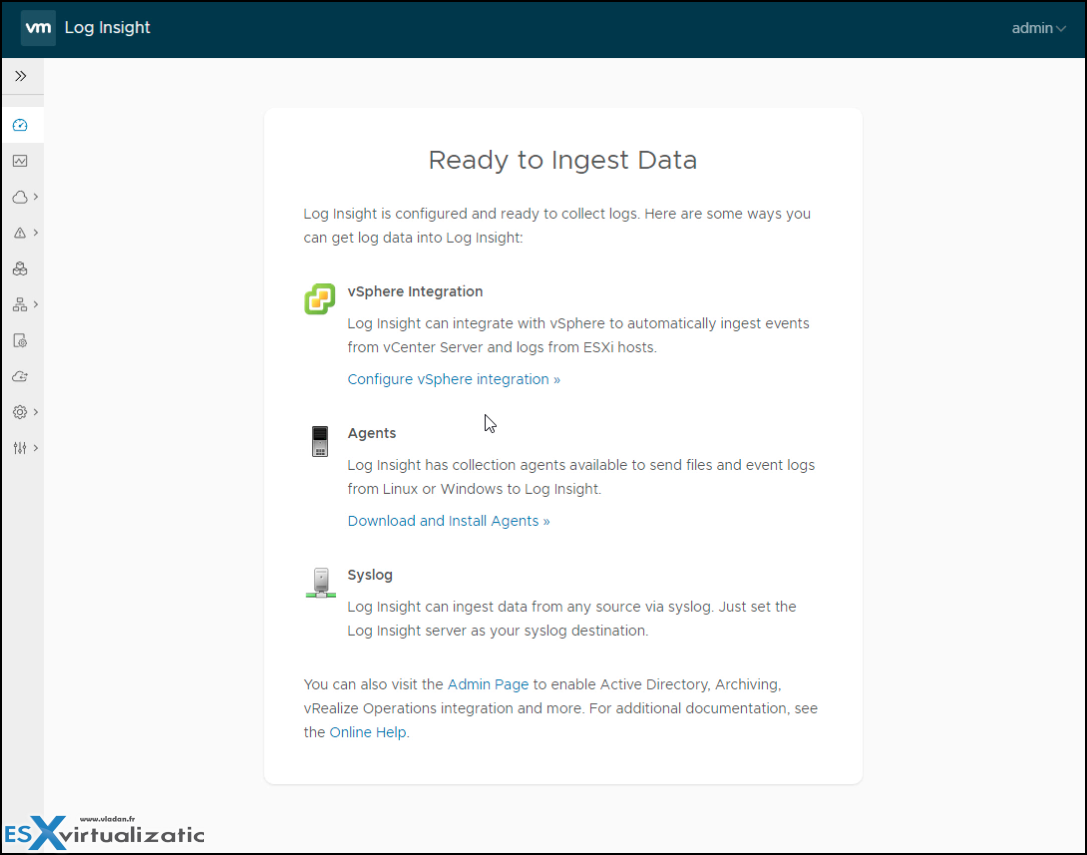This screenshot has width=1087, height=855.
Task: Click the Ready to Ingest Data title
Action: coord(563,160)
